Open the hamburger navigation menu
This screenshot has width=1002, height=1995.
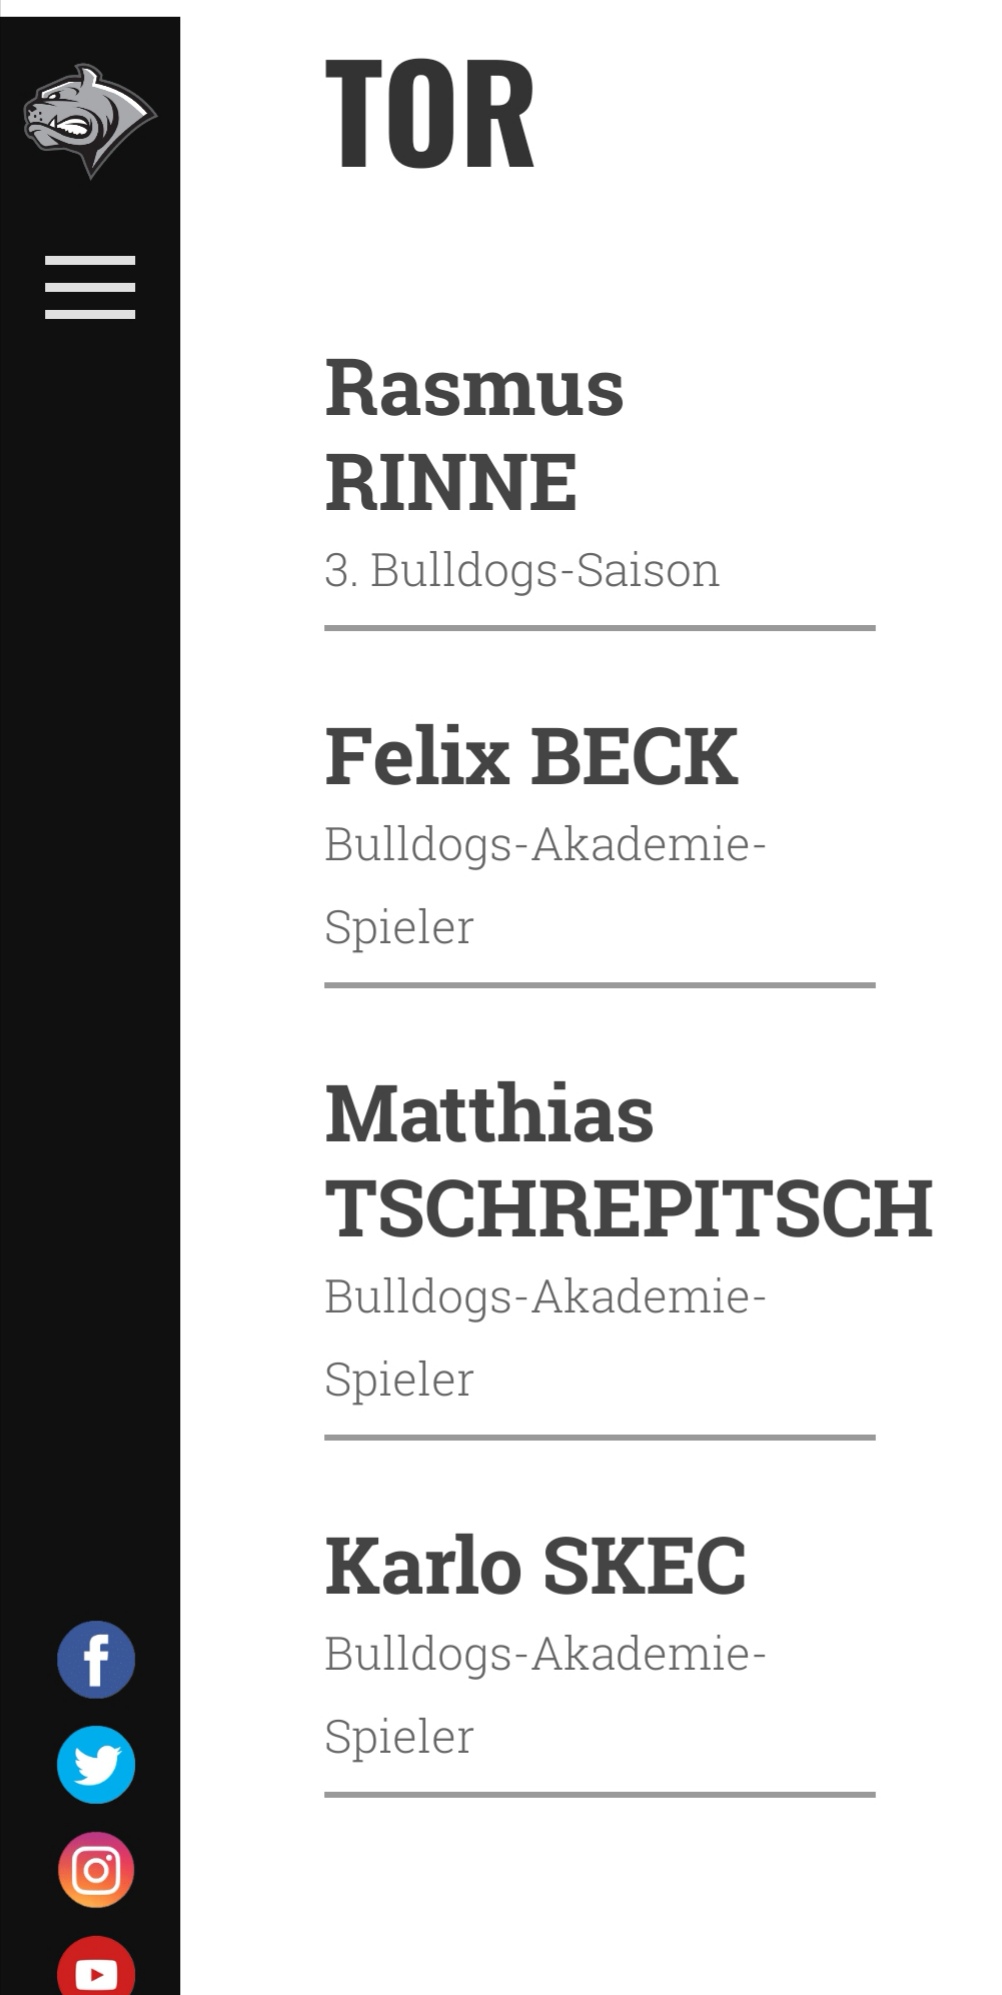pyautogui.click(x=90, y=287)
